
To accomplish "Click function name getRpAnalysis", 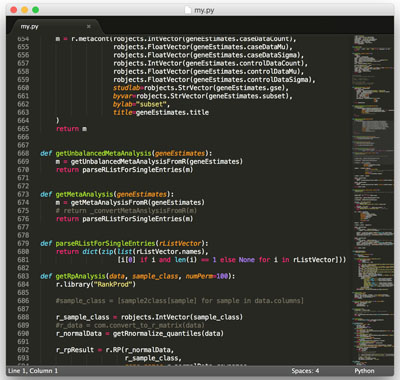I will click(x=80, y=276).
